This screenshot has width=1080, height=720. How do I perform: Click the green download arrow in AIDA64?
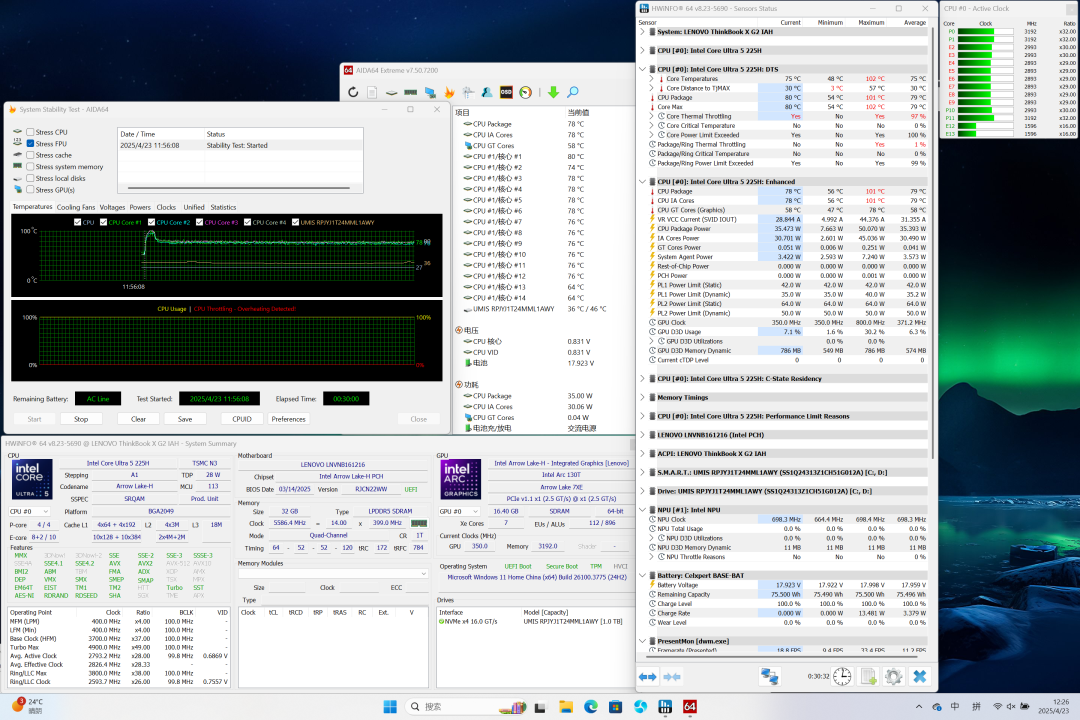[553, 92]
